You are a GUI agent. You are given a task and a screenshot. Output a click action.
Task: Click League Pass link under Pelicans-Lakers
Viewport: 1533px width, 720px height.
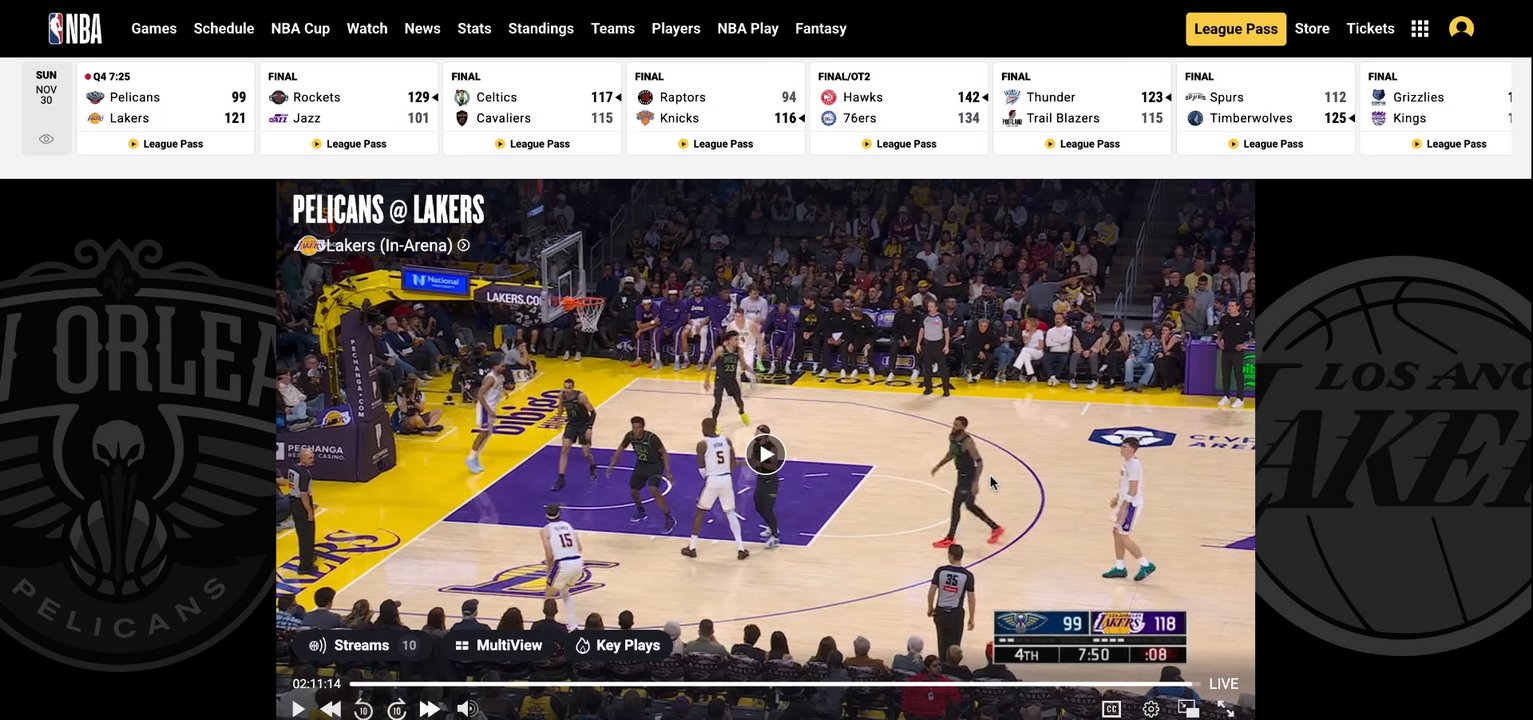point(166,144)
